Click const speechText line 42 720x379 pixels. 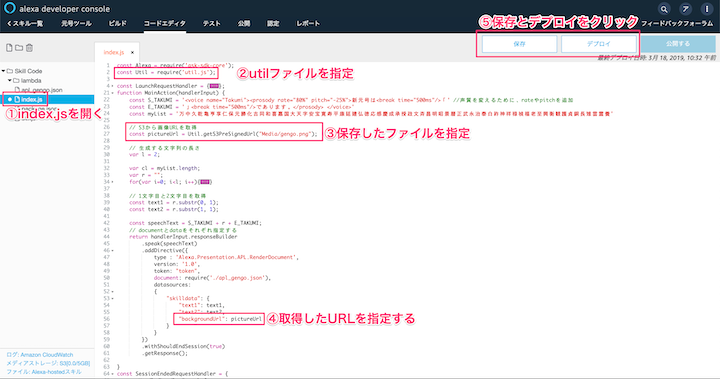[x=195, y=223]
